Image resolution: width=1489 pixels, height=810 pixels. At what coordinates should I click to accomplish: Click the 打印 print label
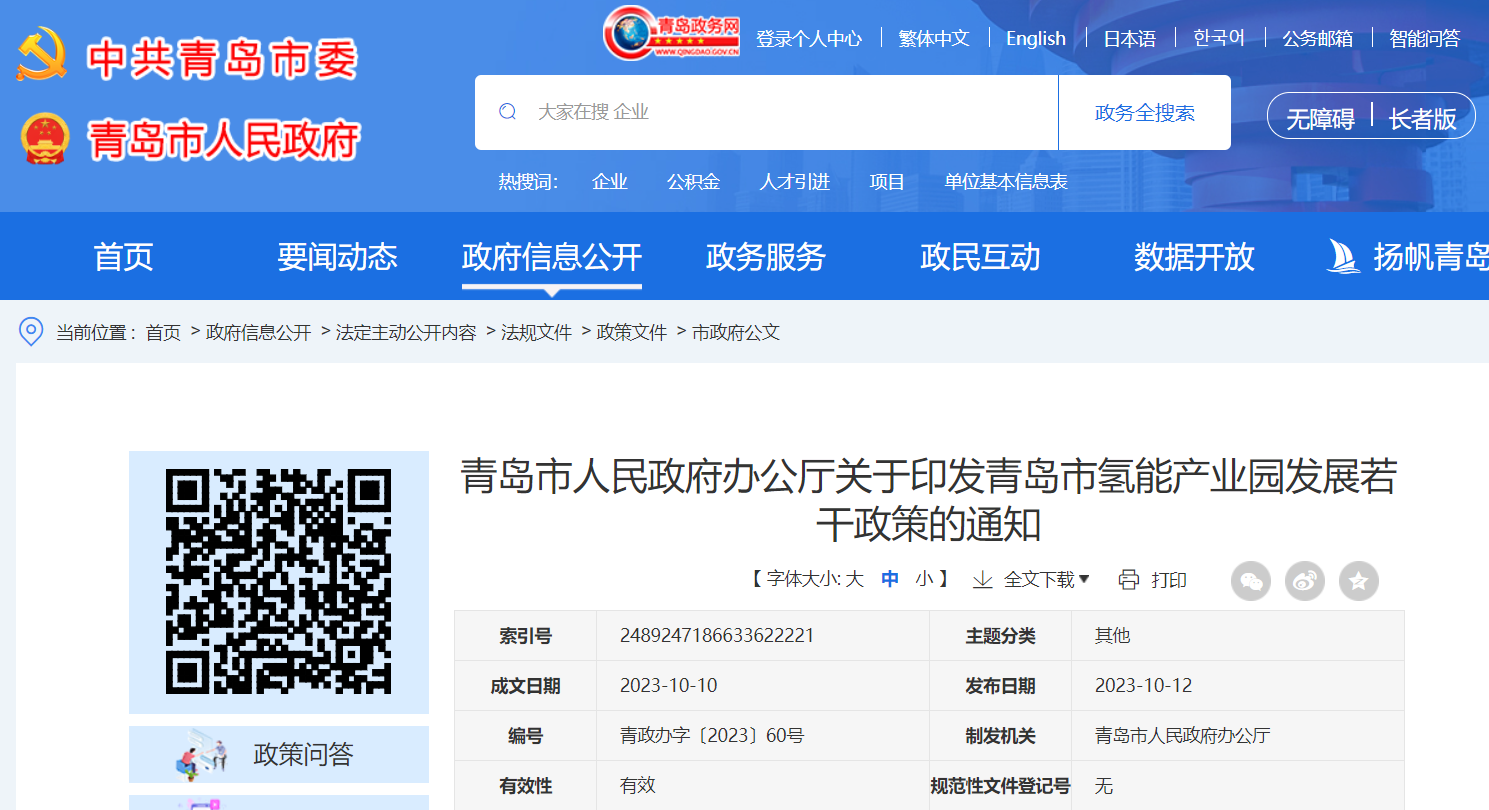coord(1169,580)
